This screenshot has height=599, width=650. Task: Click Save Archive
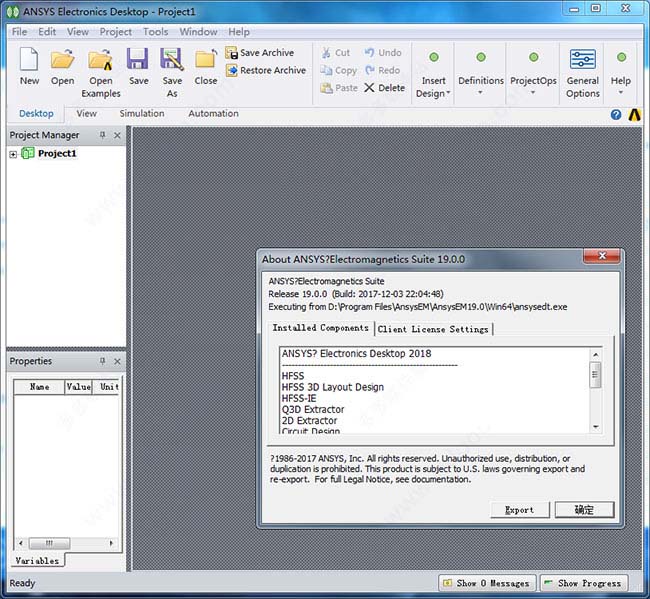pos(260,53)
